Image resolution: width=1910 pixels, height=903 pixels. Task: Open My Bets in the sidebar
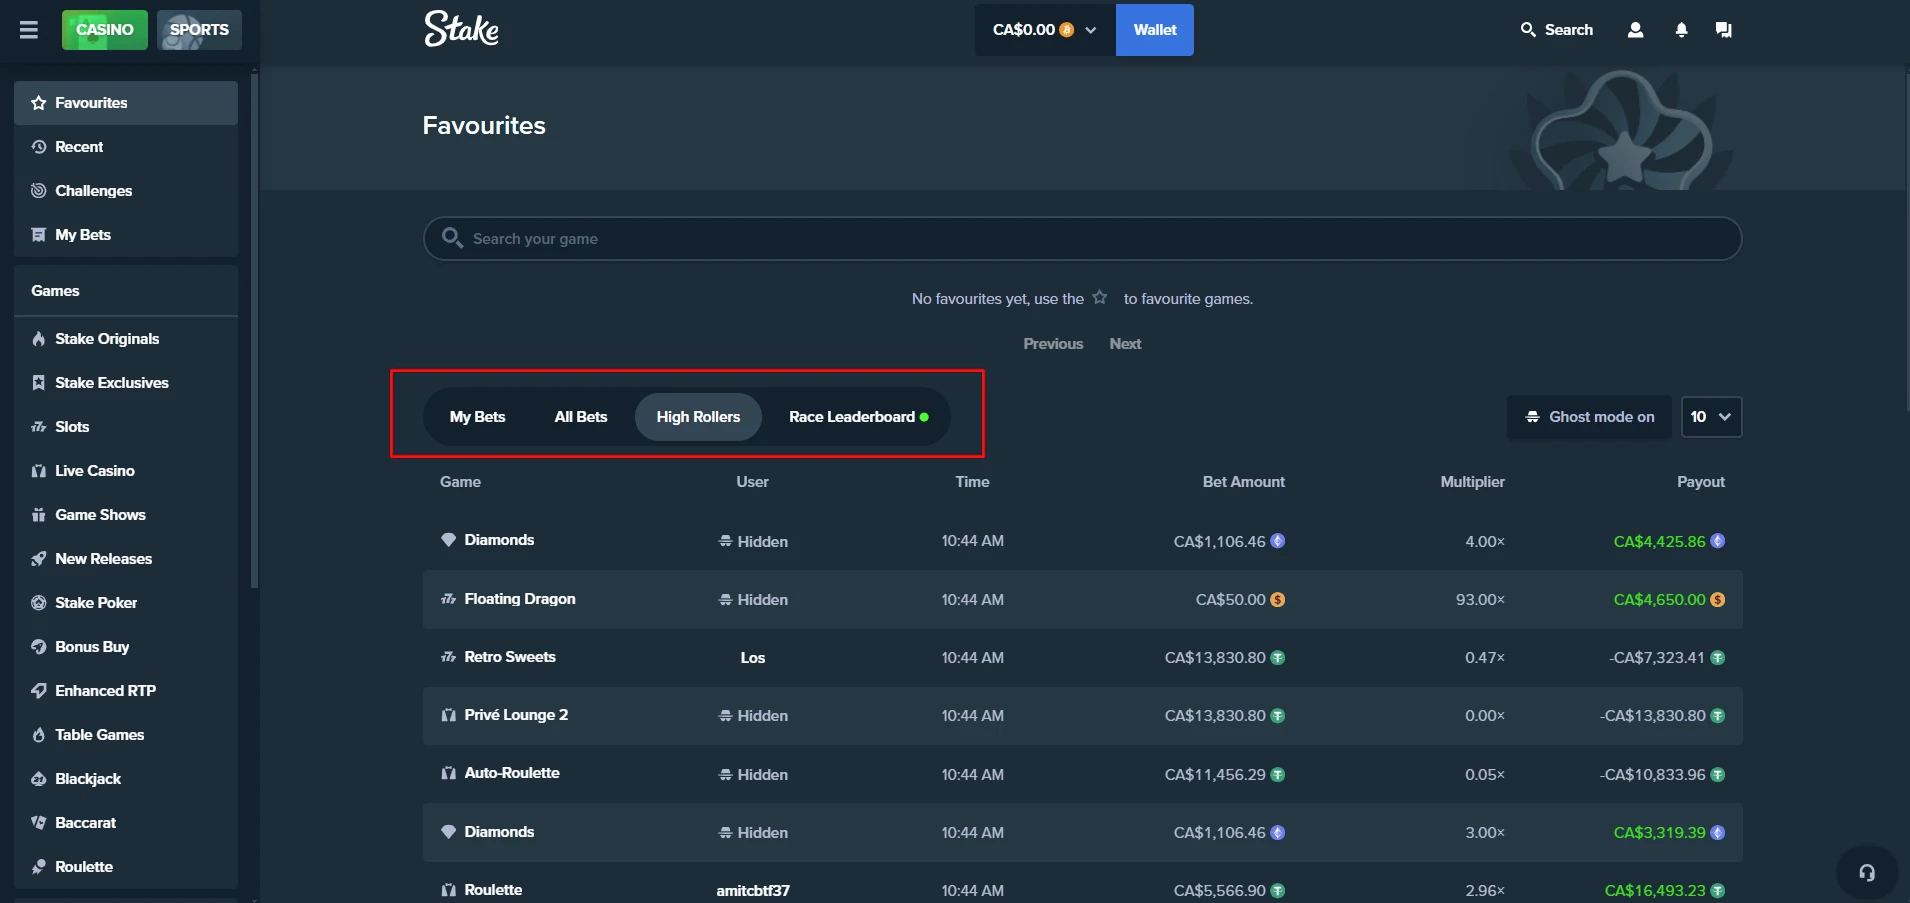pos(126,235)
